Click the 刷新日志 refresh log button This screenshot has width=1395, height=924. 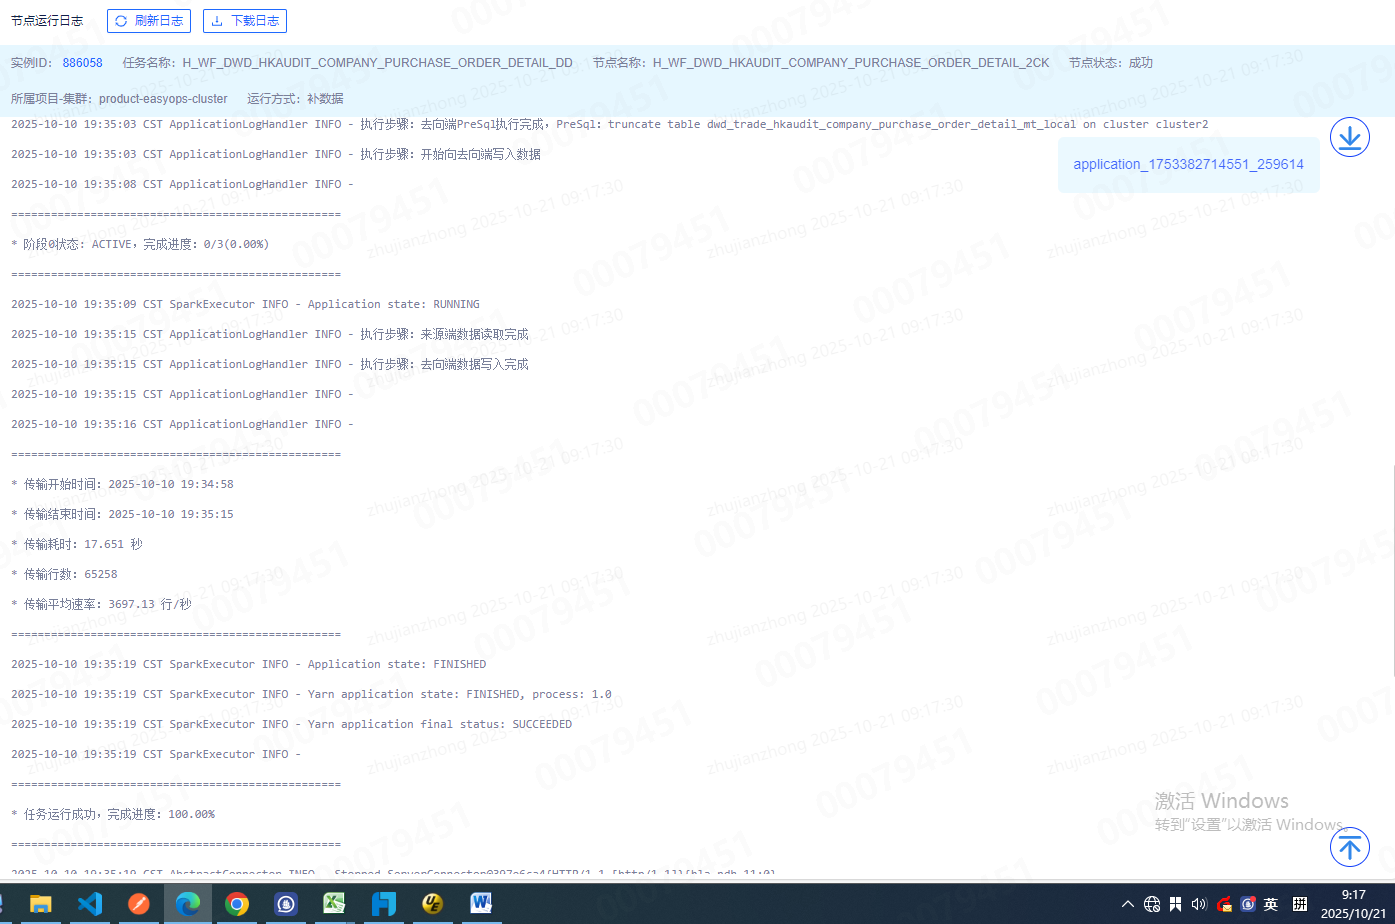[146, 21]
